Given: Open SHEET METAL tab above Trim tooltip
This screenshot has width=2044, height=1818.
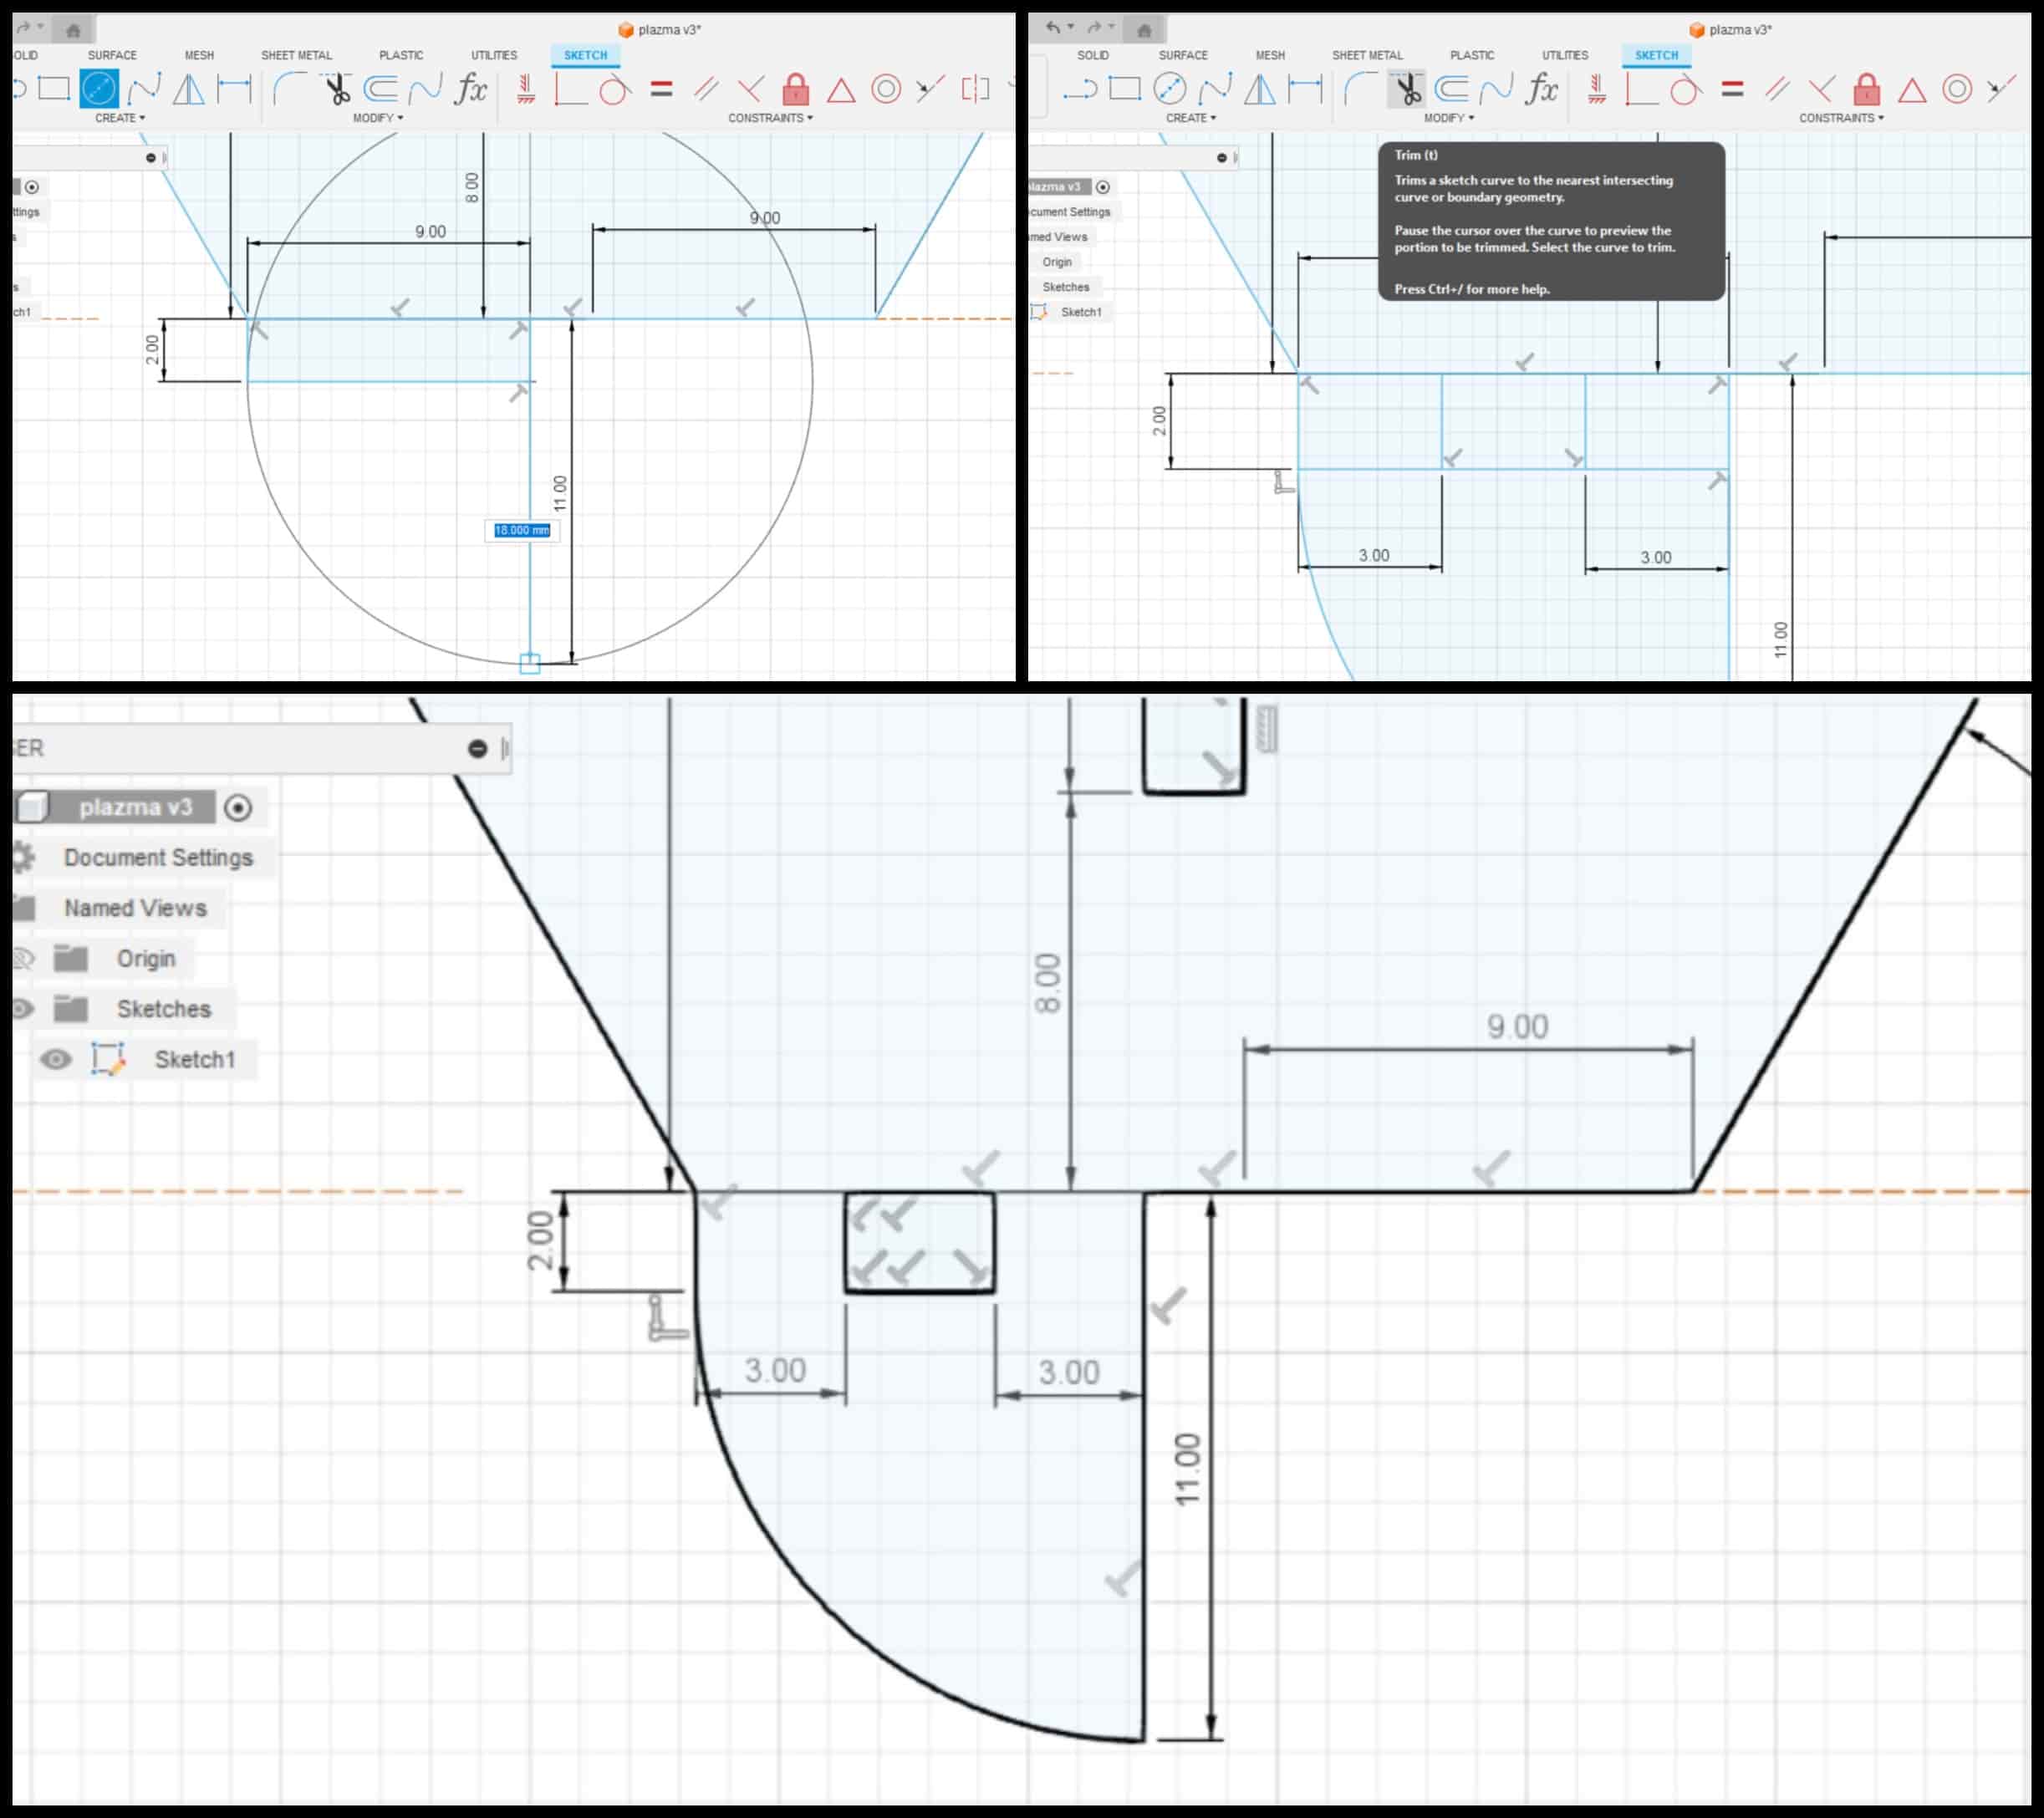Looking at the screenshot, I should 1367,55.
